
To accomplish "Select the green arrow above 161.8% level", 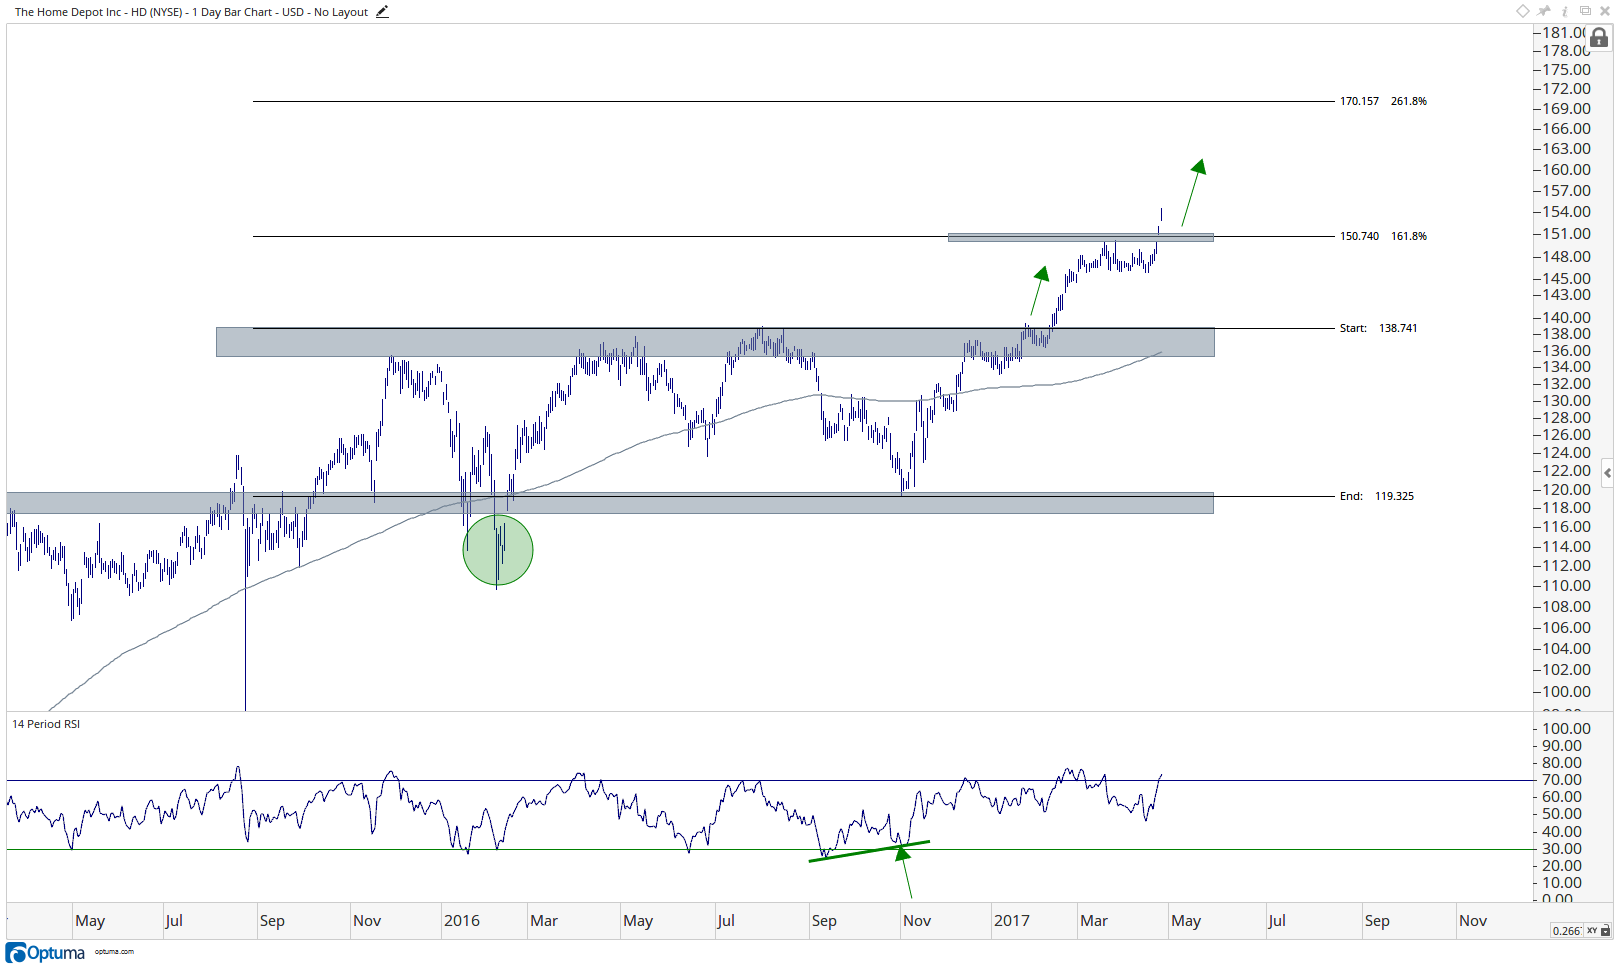I will tap(1194, 192).
